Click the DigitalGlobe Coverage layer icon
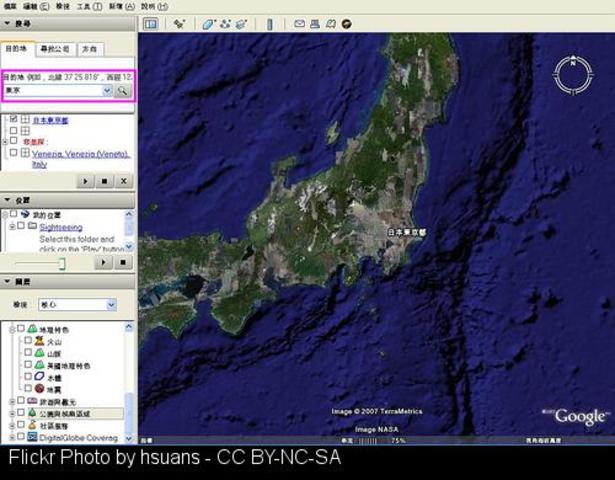 (x=32, y=436)
